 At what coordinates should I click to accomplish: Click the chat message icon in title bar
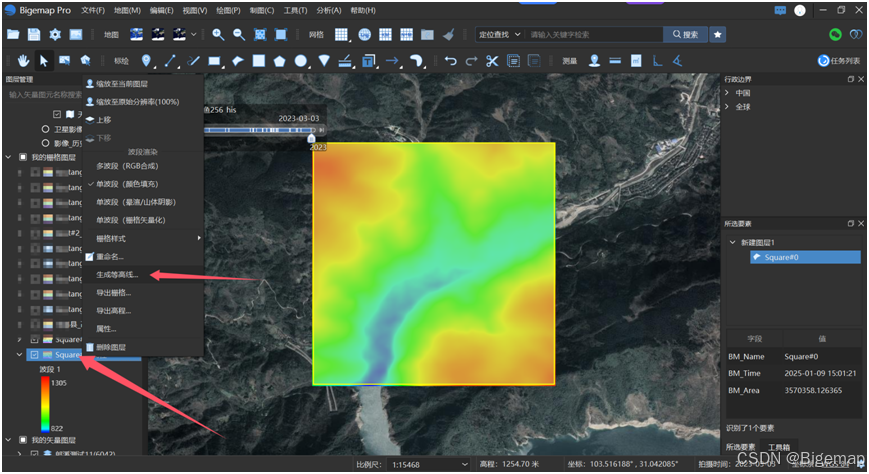pos(780,11)
